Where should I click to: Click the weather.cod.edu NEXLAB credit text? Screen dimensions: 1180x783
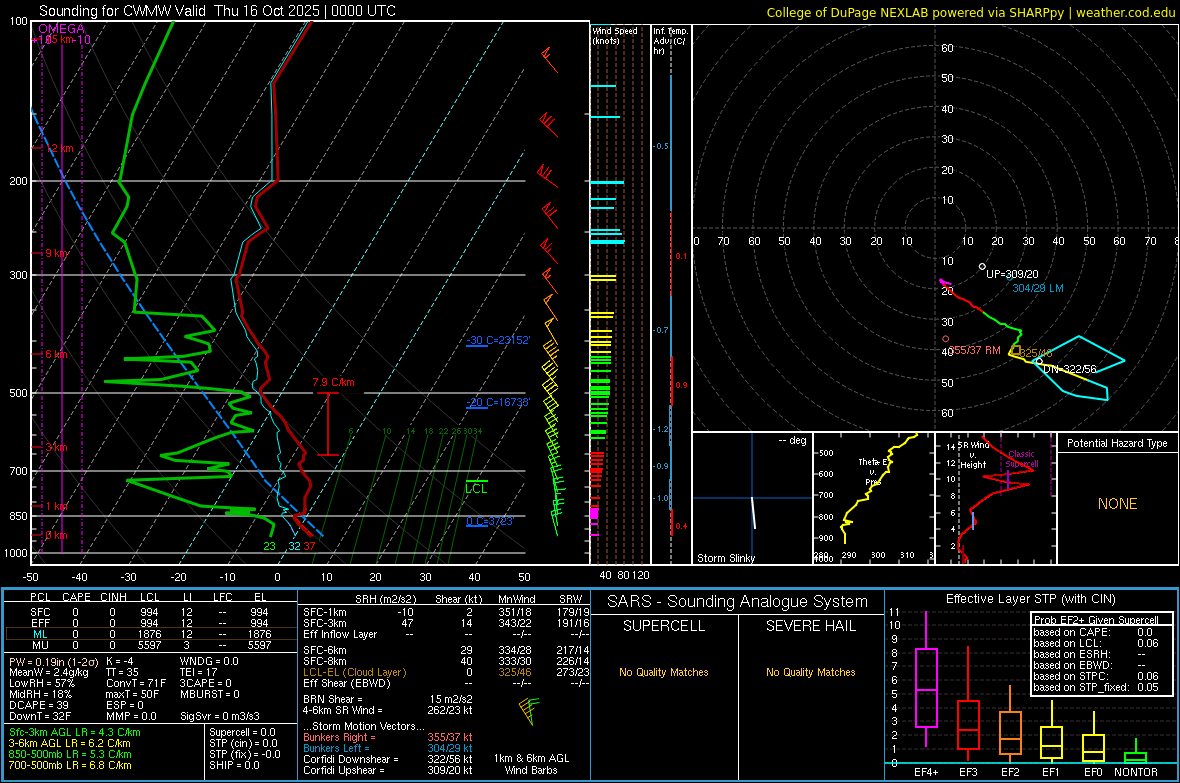tap(971, 12)
